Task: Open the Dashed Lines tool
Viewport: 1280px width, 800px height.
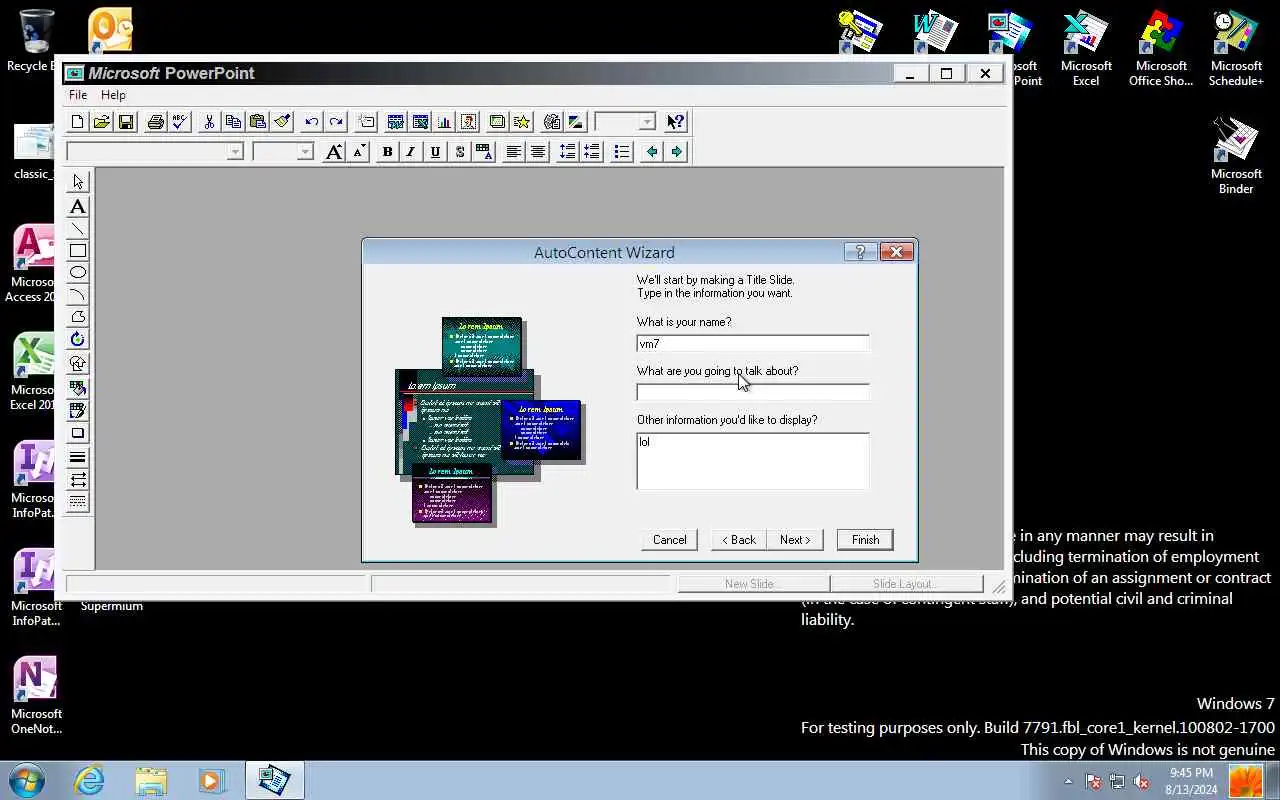Action: click(x=78, y=502)
